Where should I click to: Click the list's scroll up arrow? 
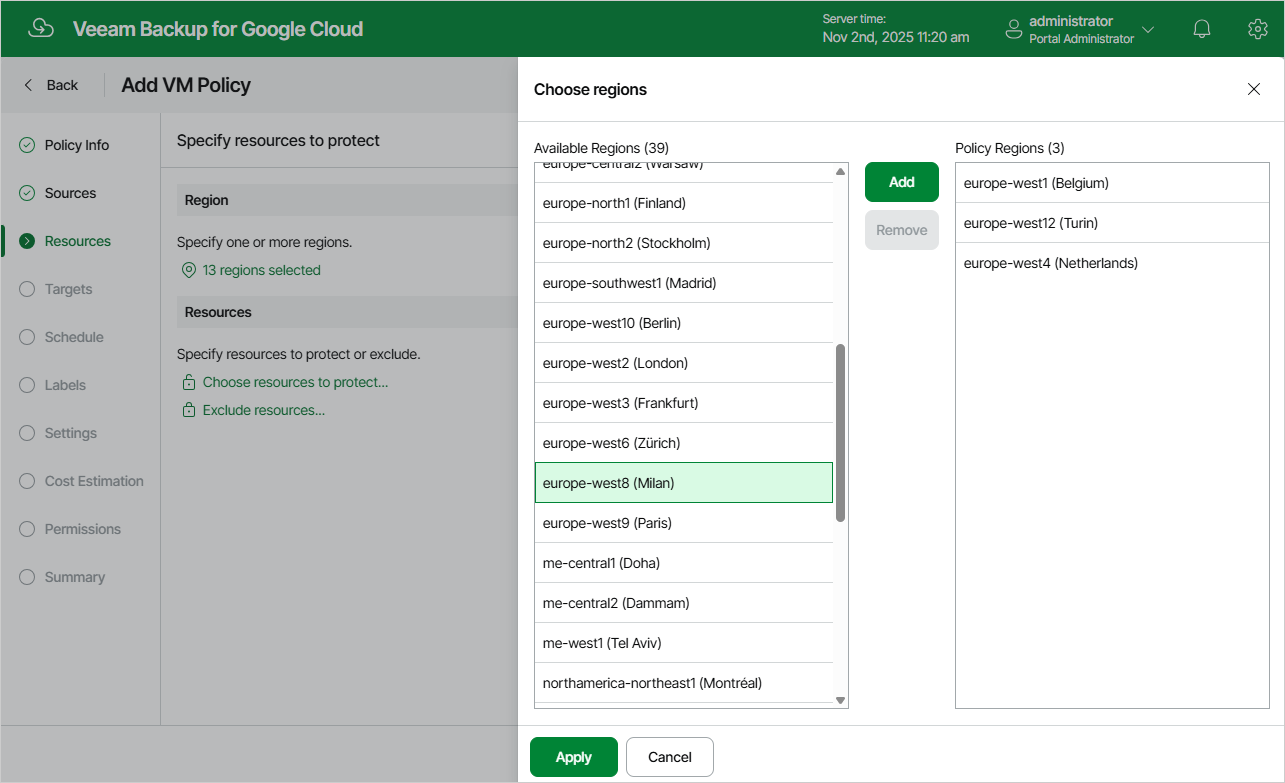click(840, 172)
